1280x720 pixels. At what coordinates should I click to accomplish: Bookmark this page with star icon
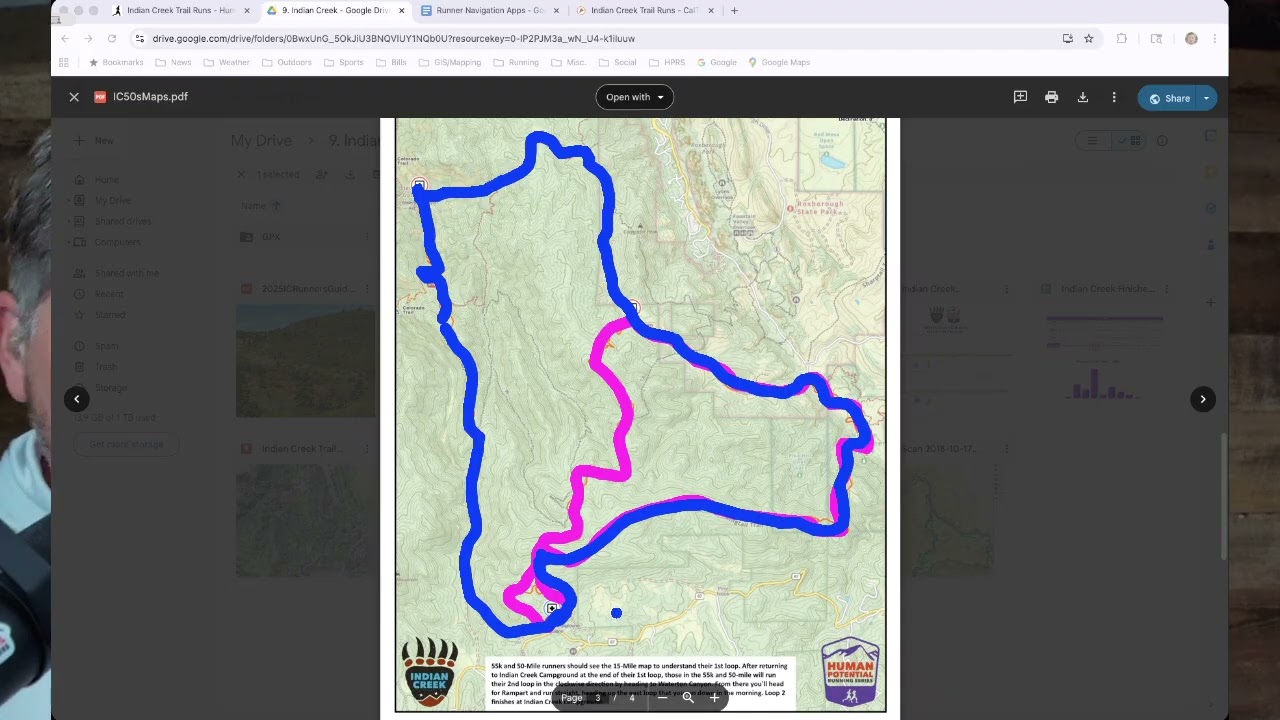[x=1088, y=38]
